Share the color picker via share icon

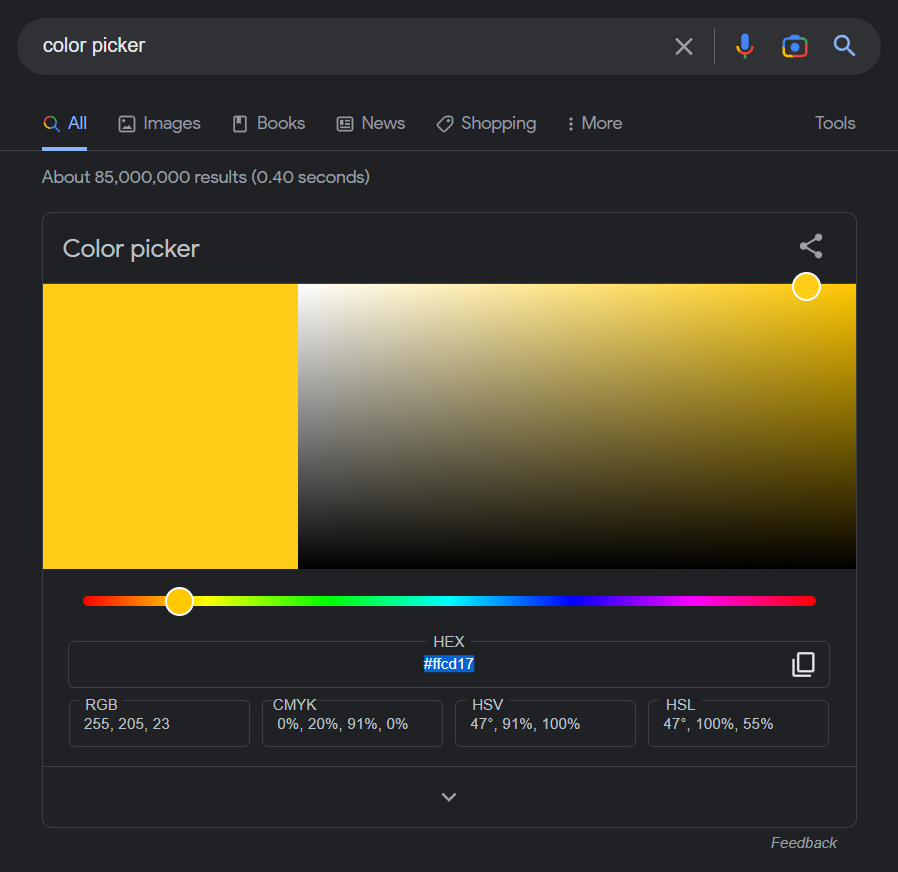click(811, 246)
